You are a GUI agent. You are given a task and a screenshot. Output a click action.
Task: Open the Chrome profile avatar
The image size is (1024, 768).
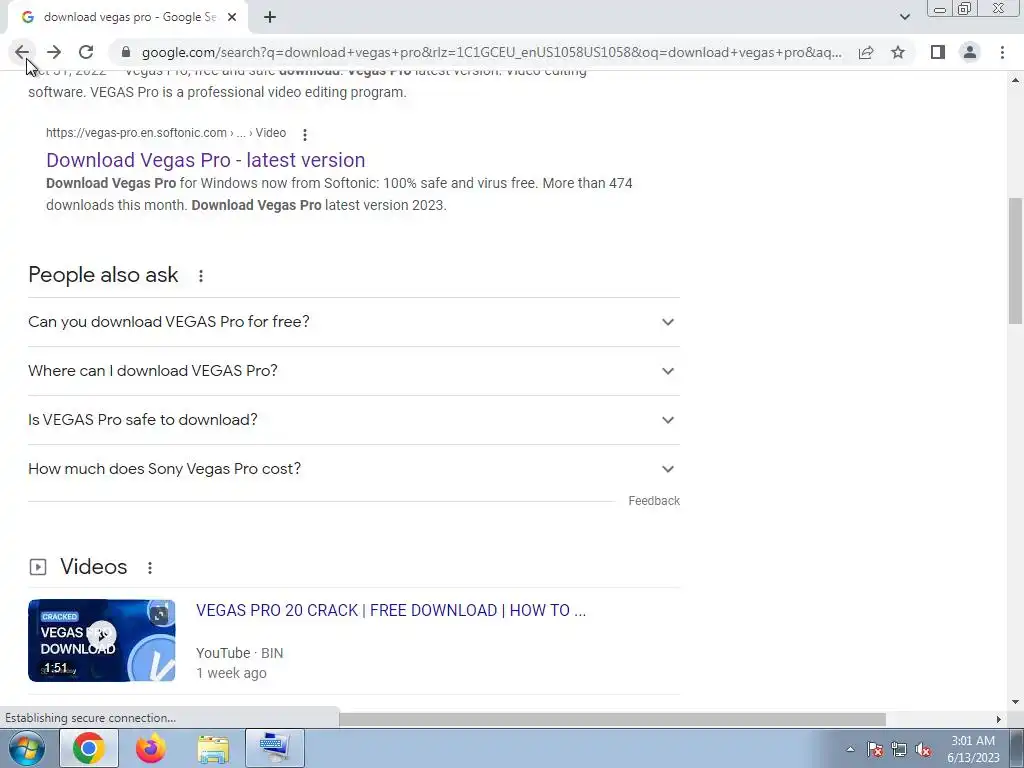[x=970, y=52]
